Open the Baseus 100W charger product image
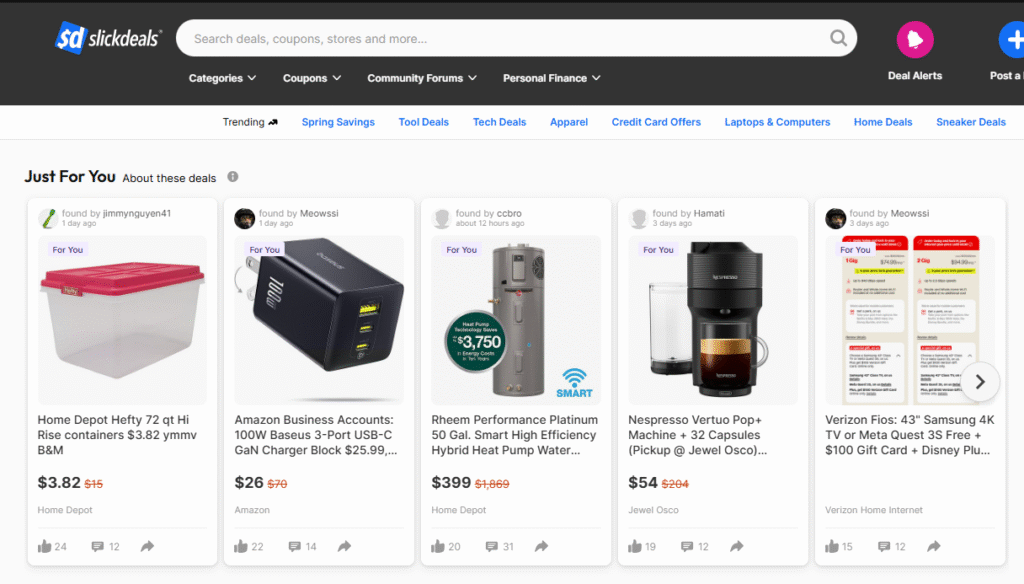Screen dimensions: 1024x584 (x=319, y=320)
